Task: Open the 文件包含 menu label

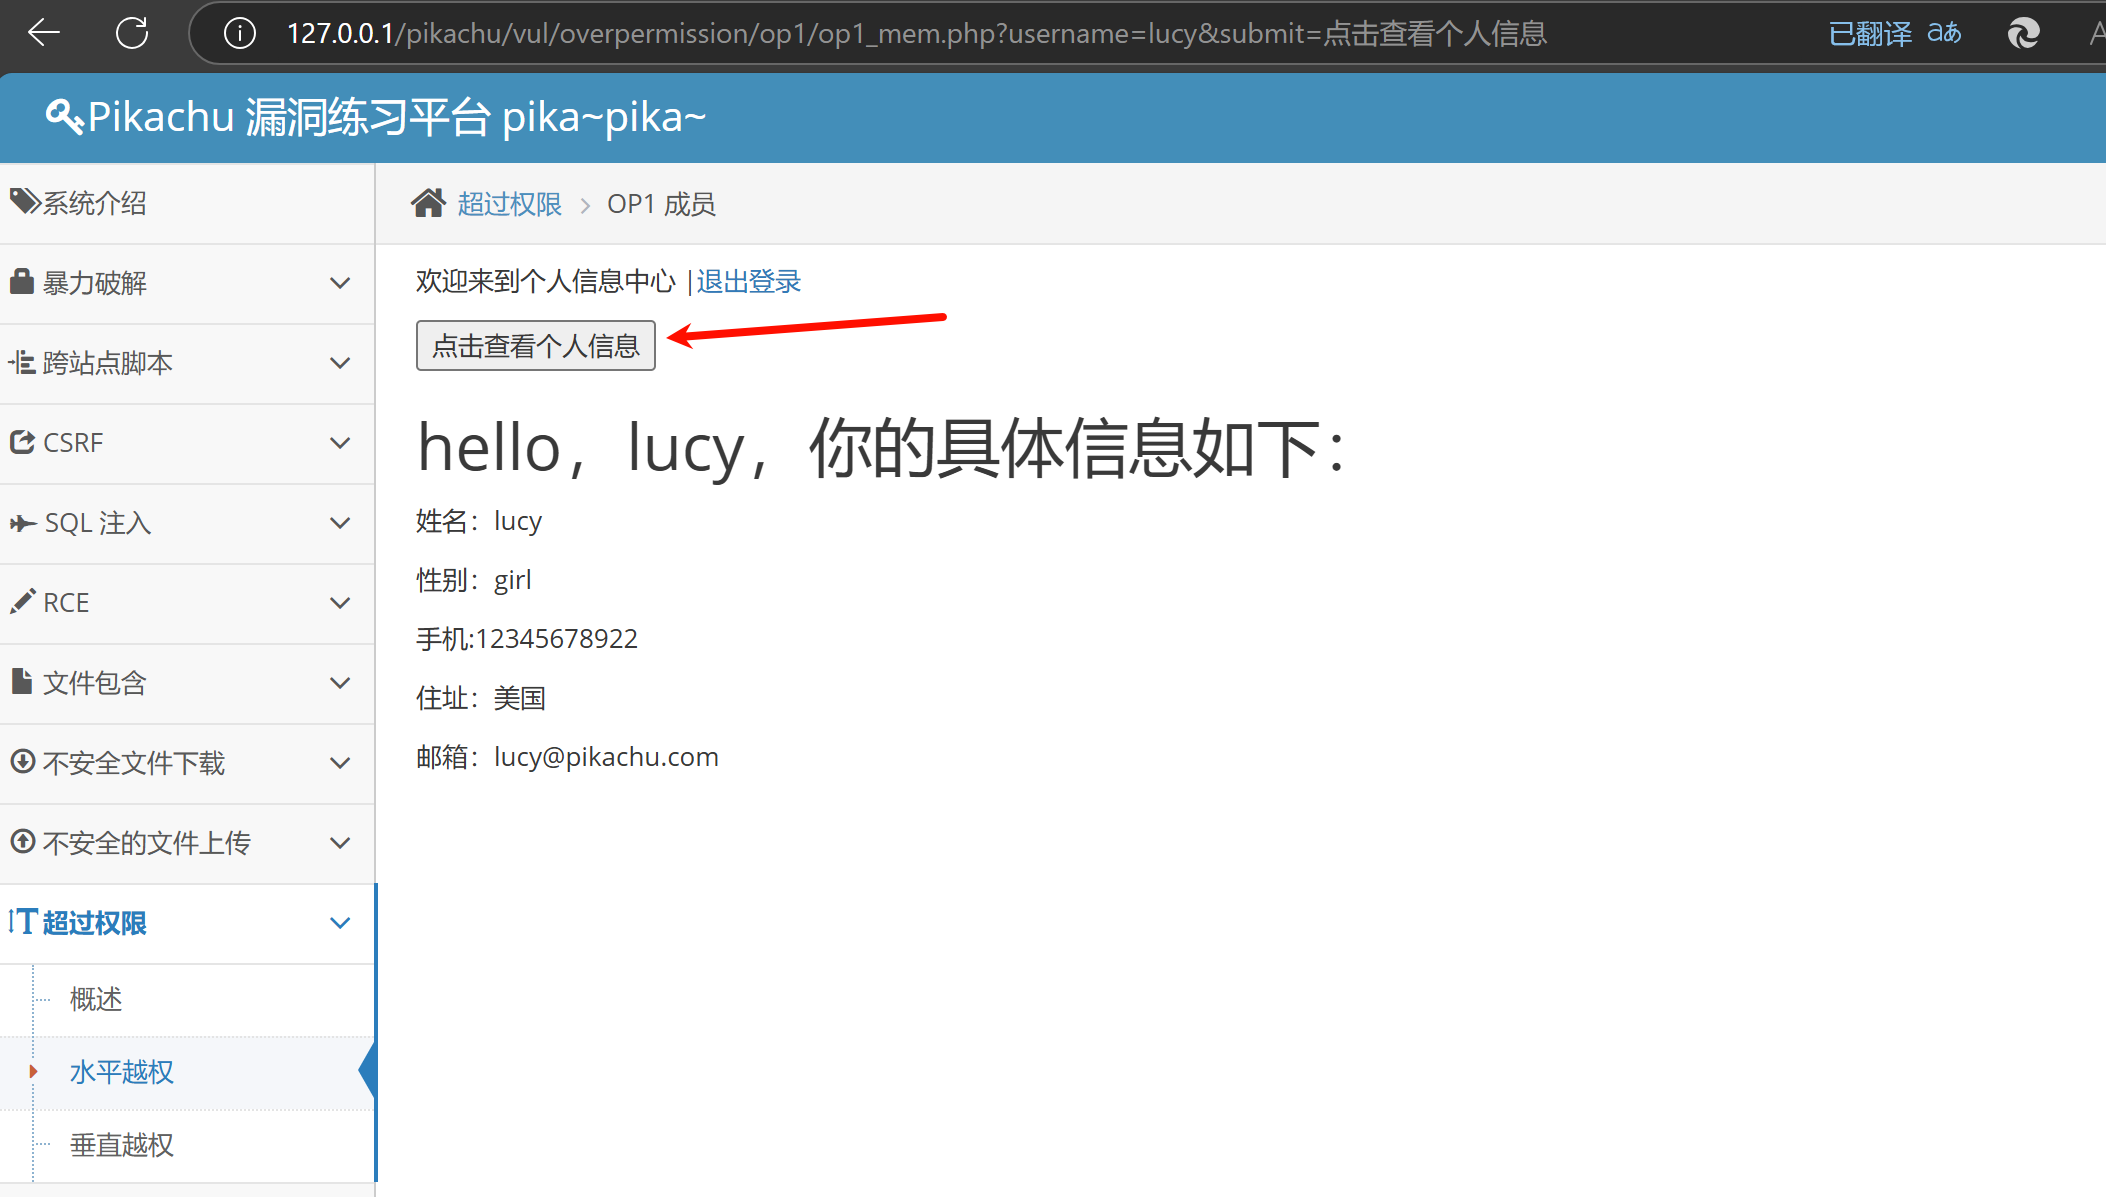Action: coord(95,683)
